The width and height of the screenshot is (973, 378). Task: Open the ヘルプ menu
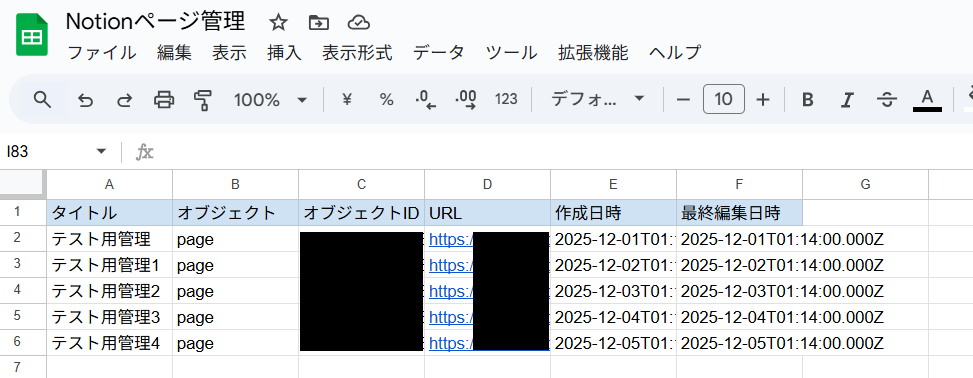(x=675, y=53)
